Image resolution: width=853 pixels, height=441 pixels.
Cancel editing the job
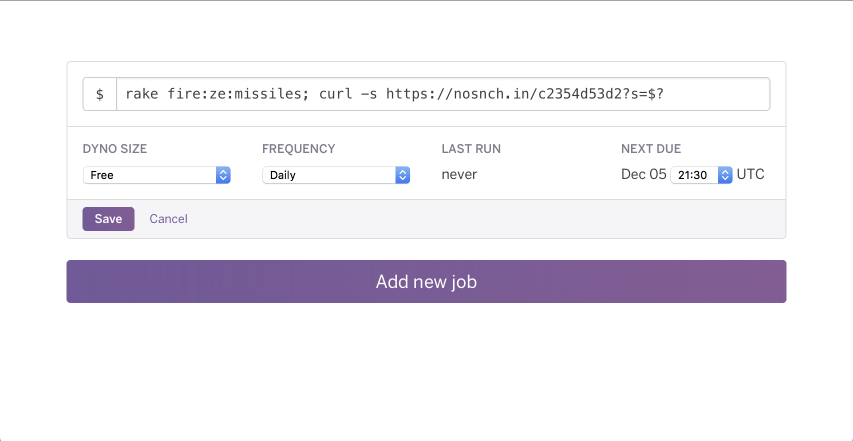pos(169,219)
